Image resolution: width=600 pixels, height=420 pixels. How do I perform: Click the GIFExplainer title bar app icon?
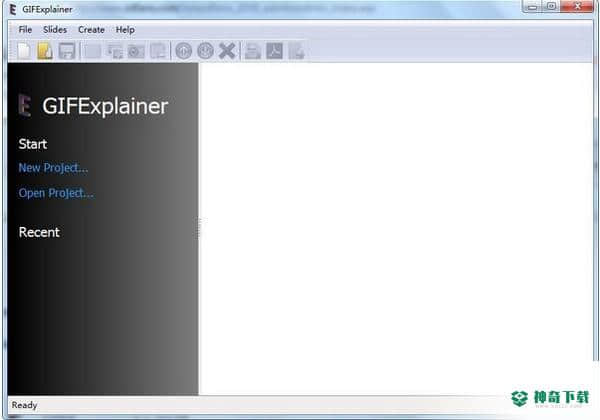click(x=13, y=9)
